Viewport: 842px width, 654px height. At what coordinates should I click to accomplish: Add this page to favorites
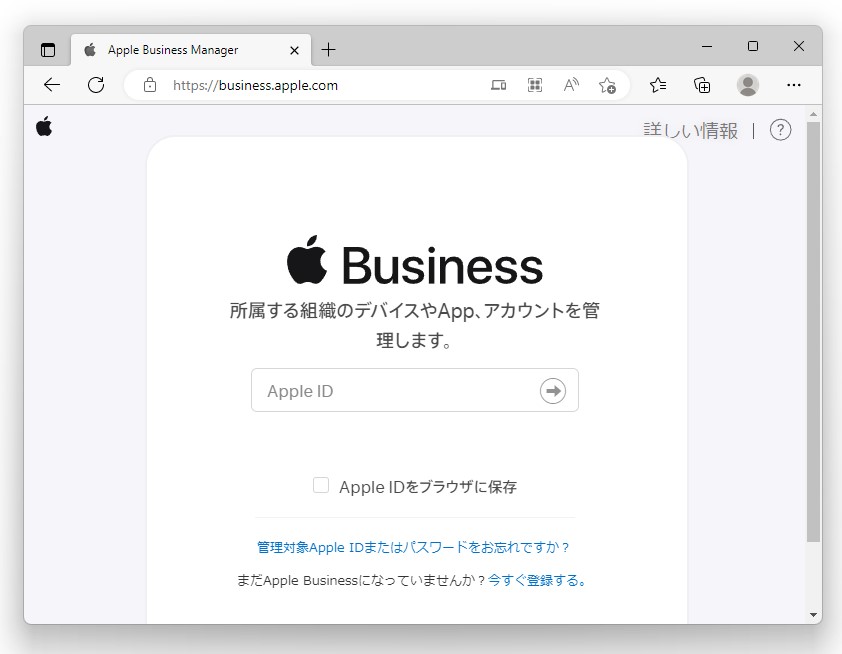pyautogui.click(x=608, y=86)
